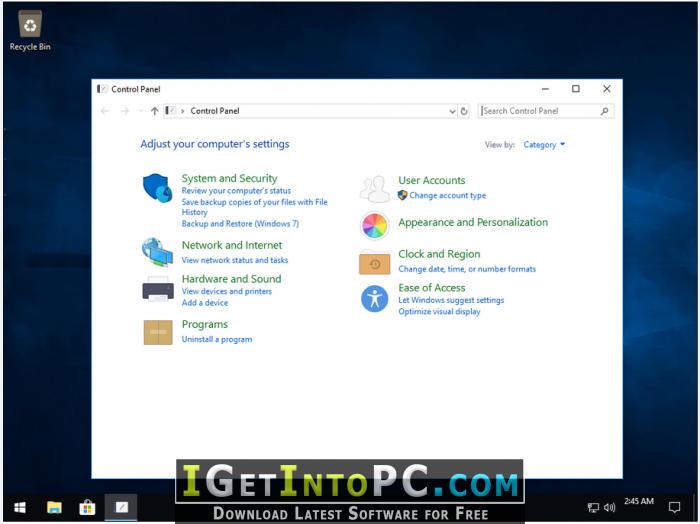Refresh the Control Panel view
The image size is (700, 524).
pos(464,111)
